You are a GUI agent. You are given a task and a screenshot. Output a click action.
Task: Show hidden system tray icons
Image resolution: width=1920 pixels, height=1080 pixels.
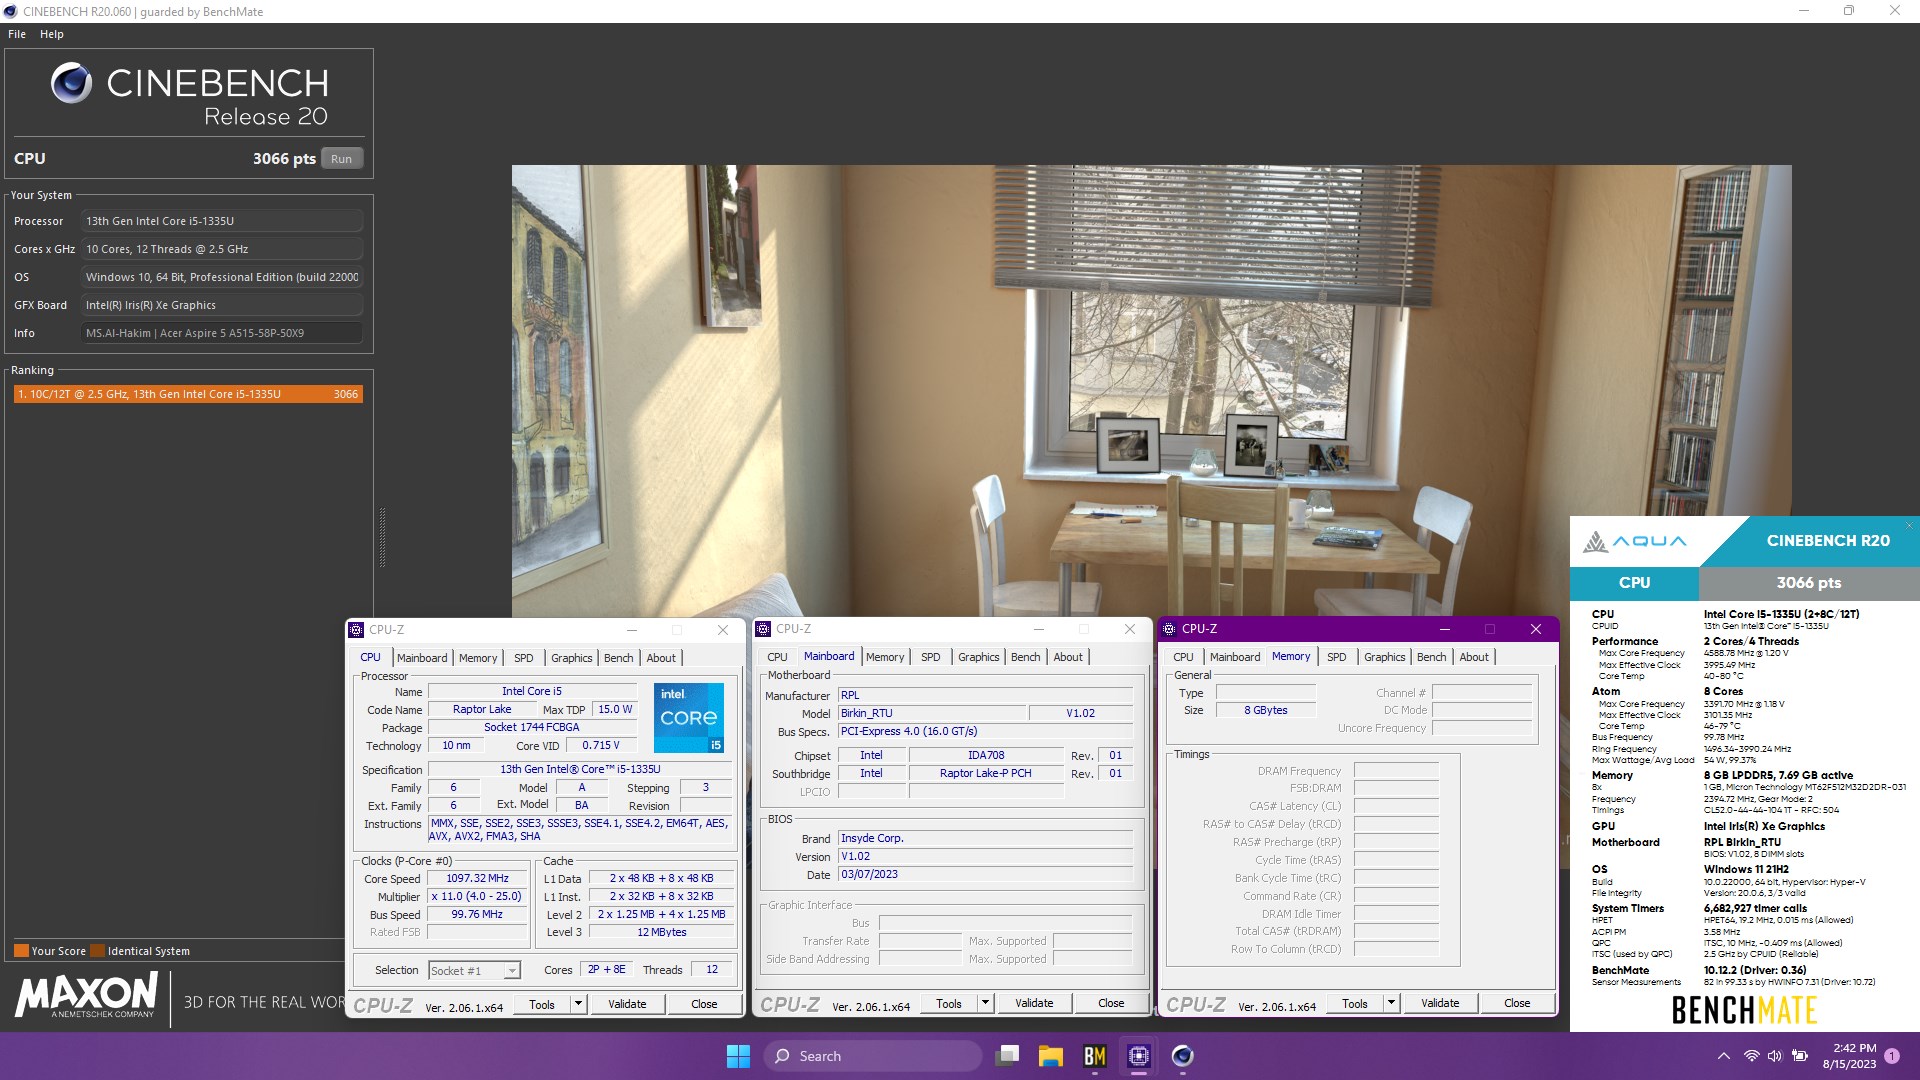[1723, 1056]
